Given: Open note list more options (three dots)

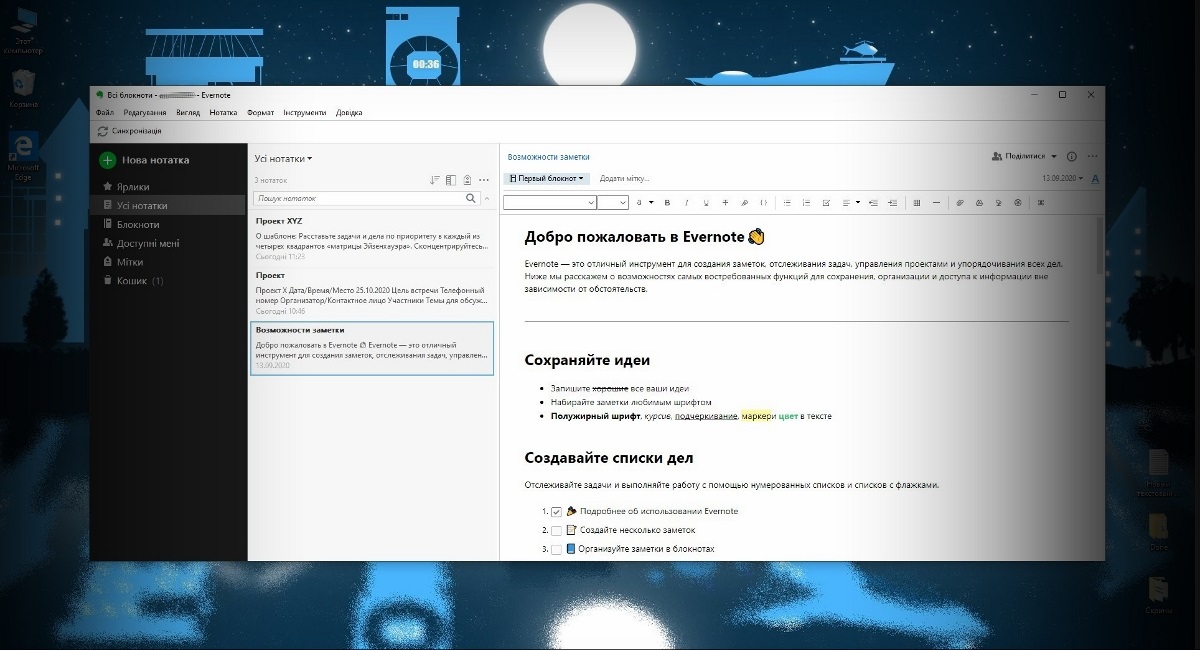Looking at the screenshot, I should coord(484,180).
